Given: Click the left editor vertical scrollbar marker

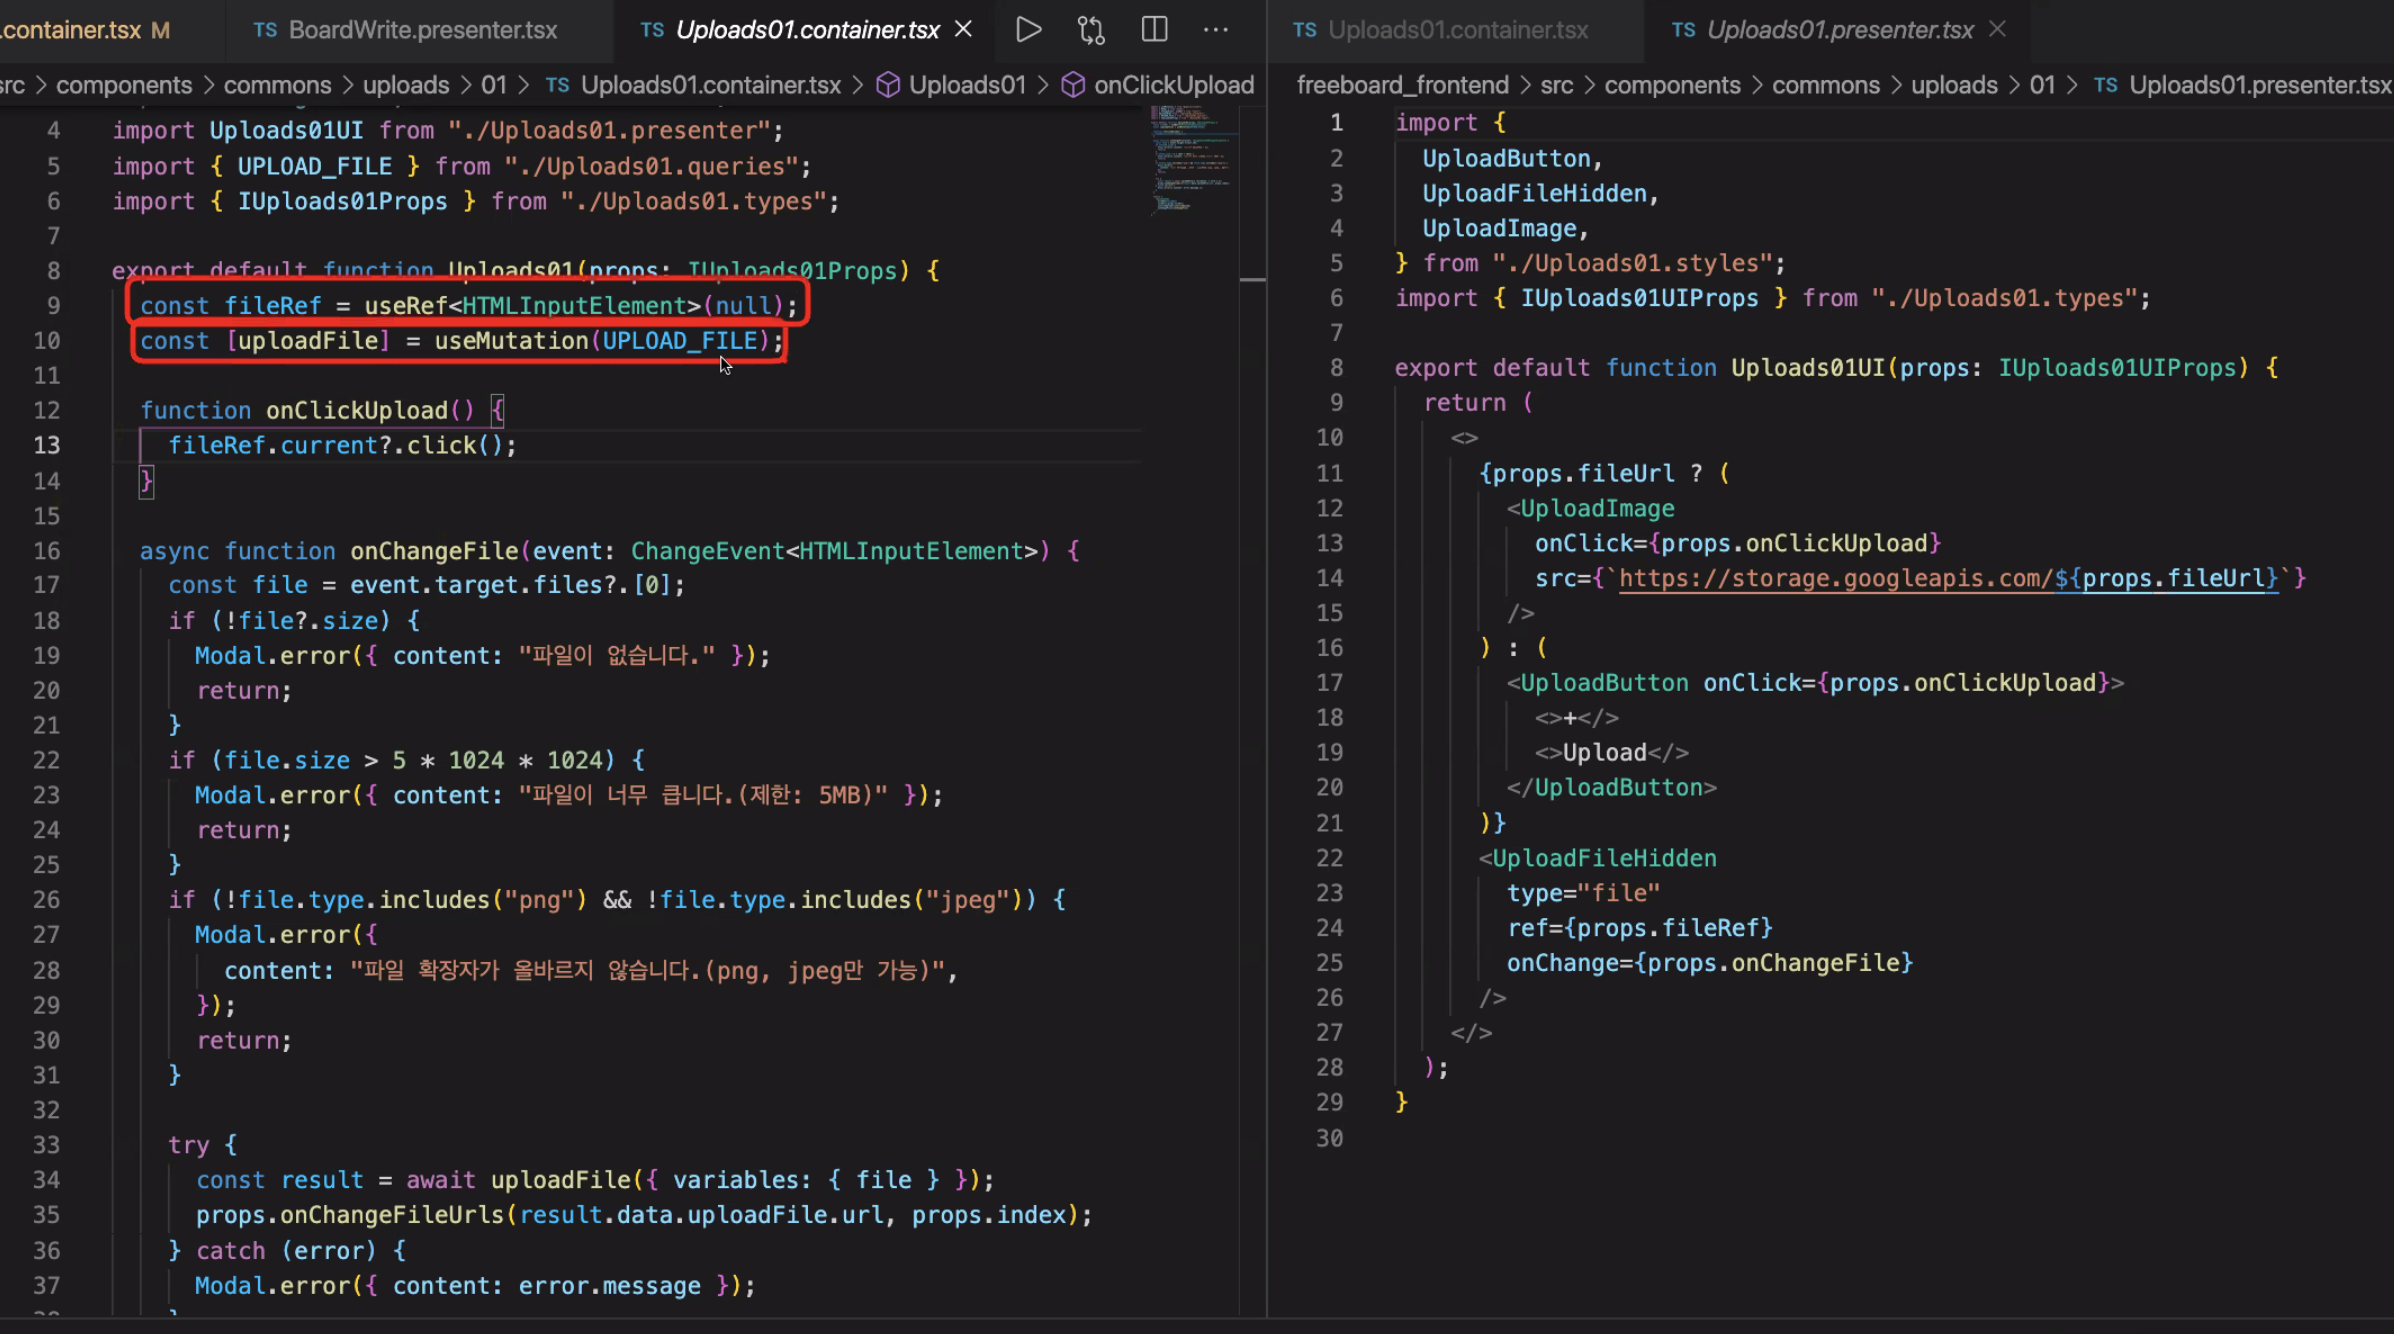Looking at the screenshot, I should tap(1252, 279).
